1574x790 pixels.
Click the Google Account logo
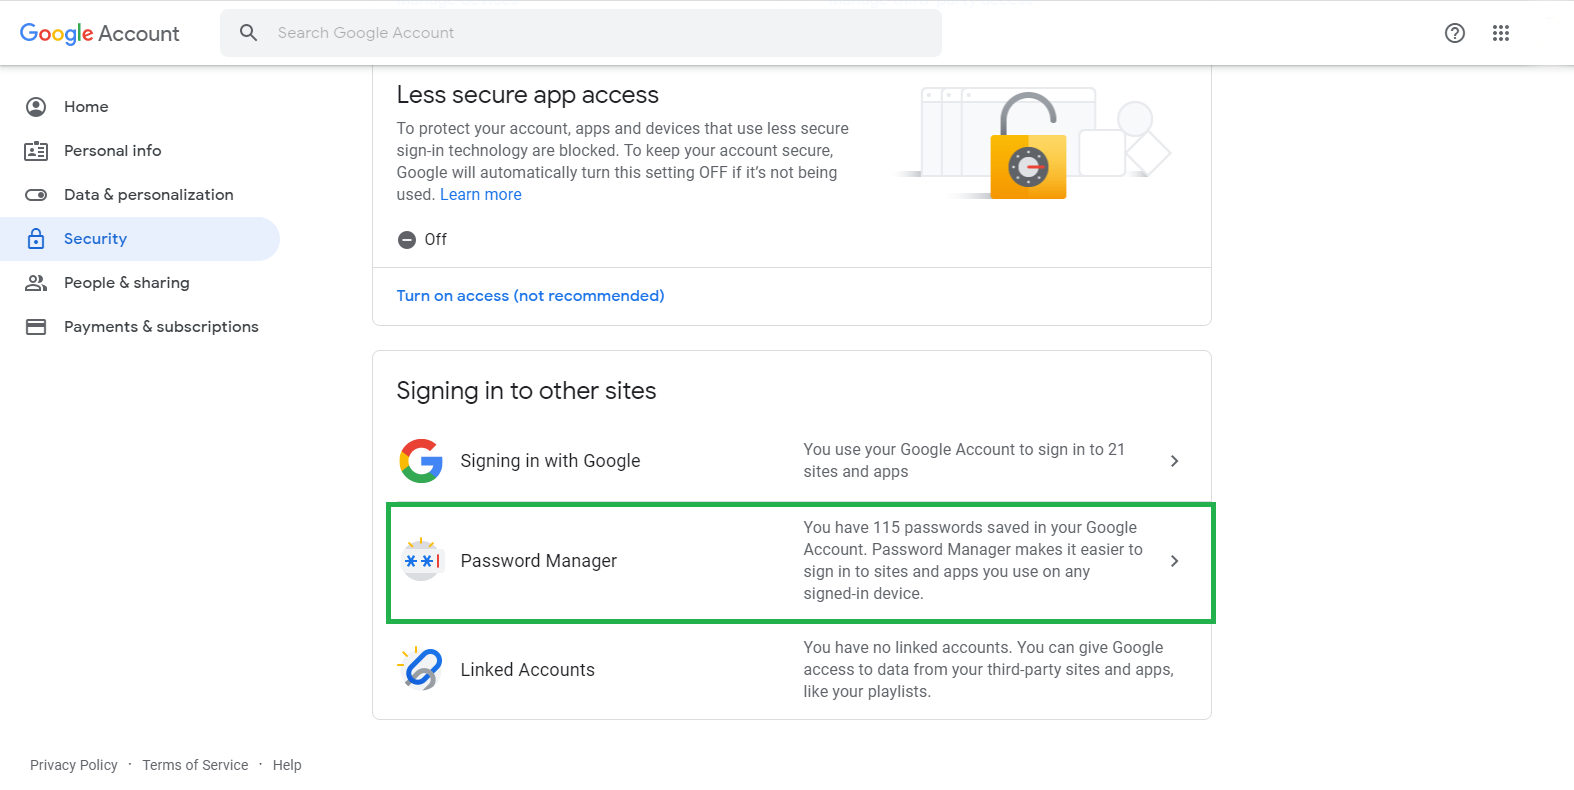(100, 33)
